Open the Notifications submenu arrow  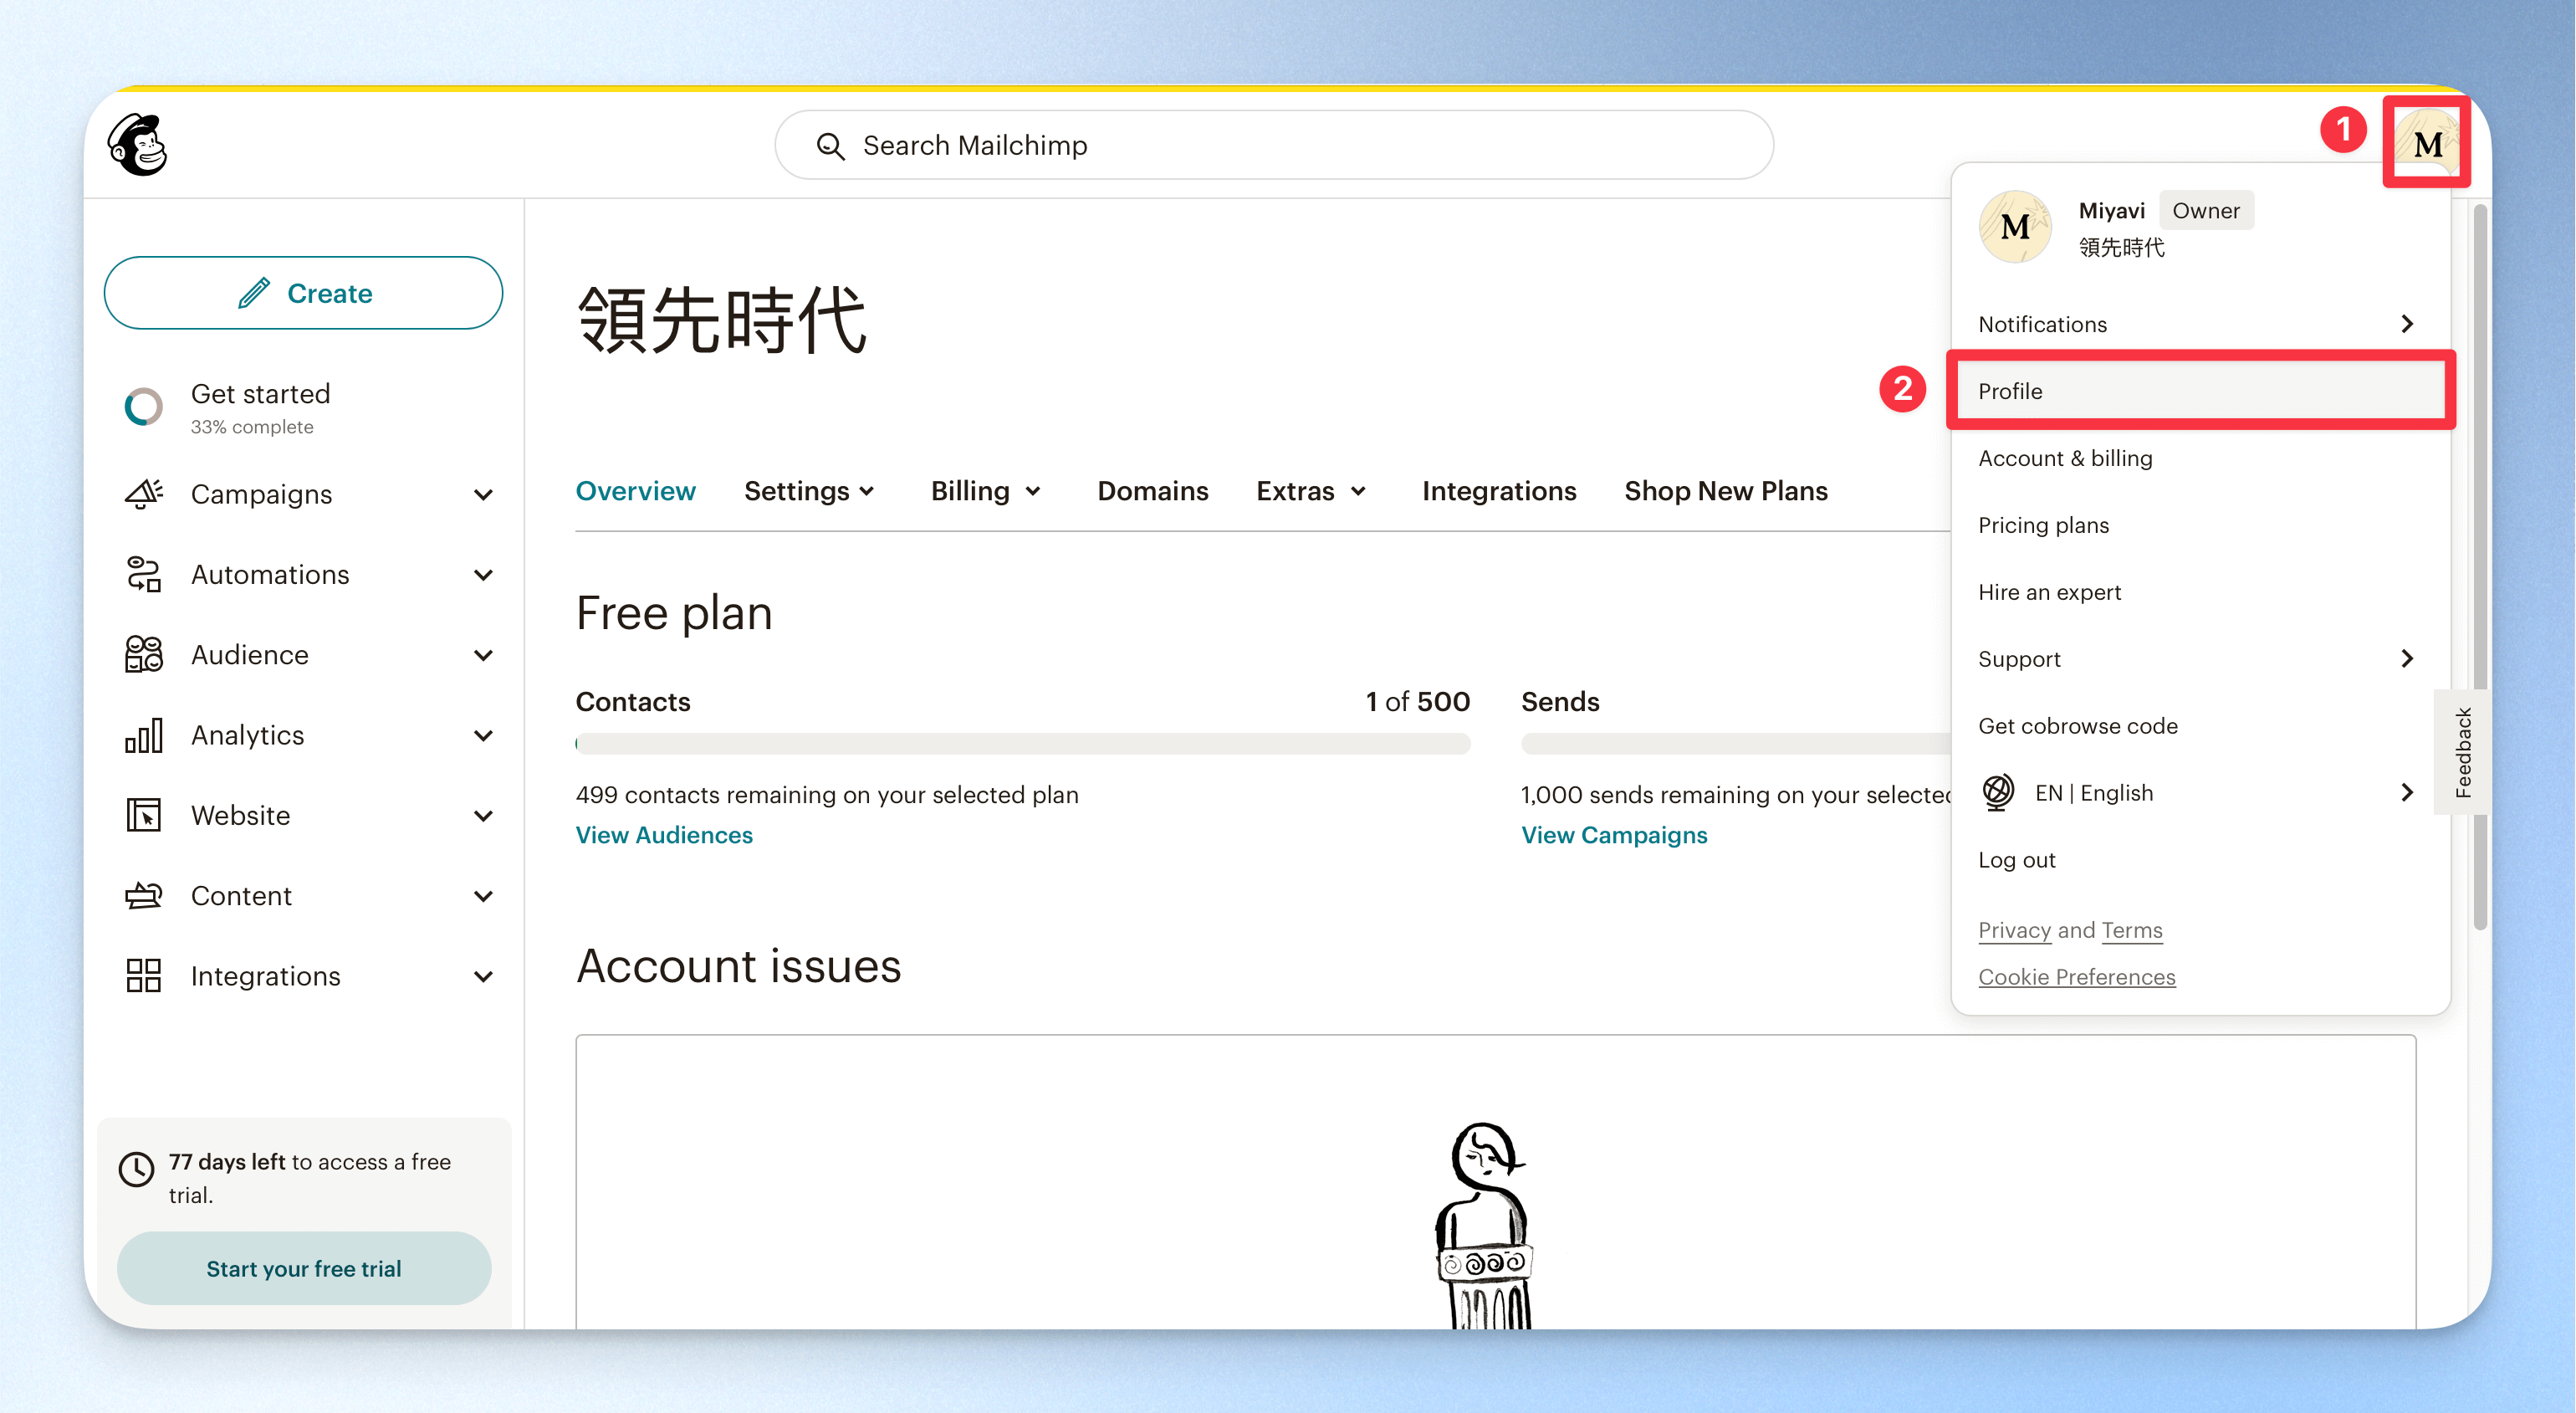pyautogui.click(x=2407, y=324)
